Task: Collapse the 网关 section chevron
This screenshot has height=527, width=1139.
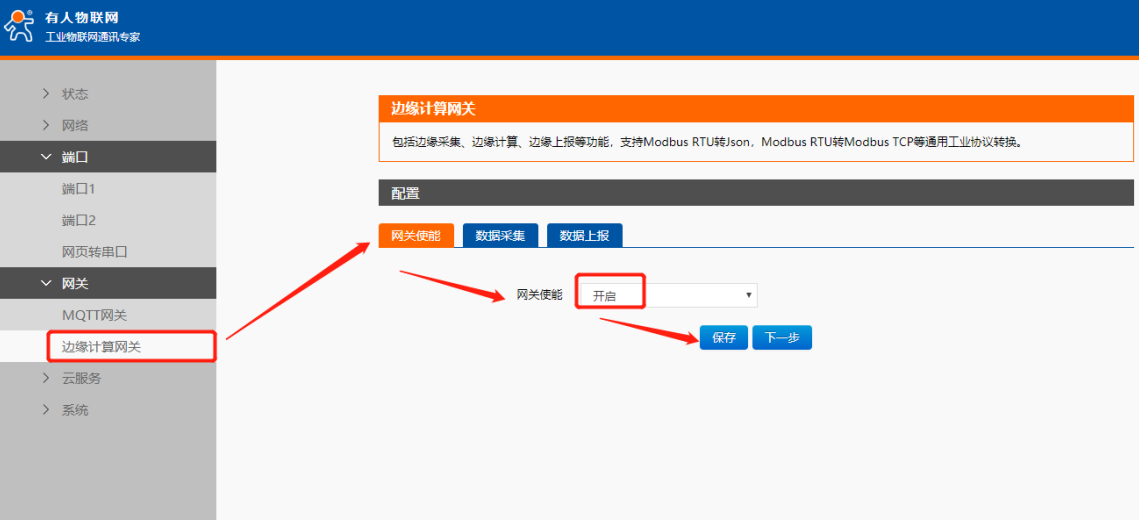Action: [46, 284]
